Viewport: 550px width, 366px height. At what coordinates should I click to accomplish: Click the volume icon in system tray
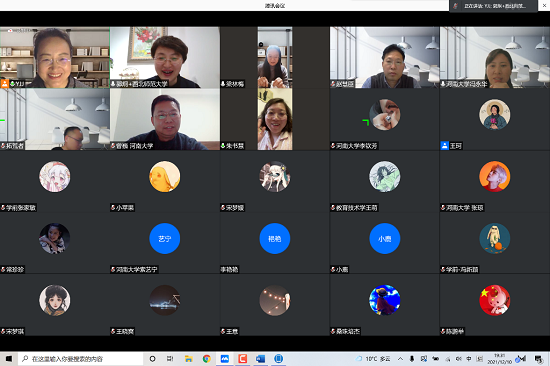pyautogui.click(x=458, y=359)
